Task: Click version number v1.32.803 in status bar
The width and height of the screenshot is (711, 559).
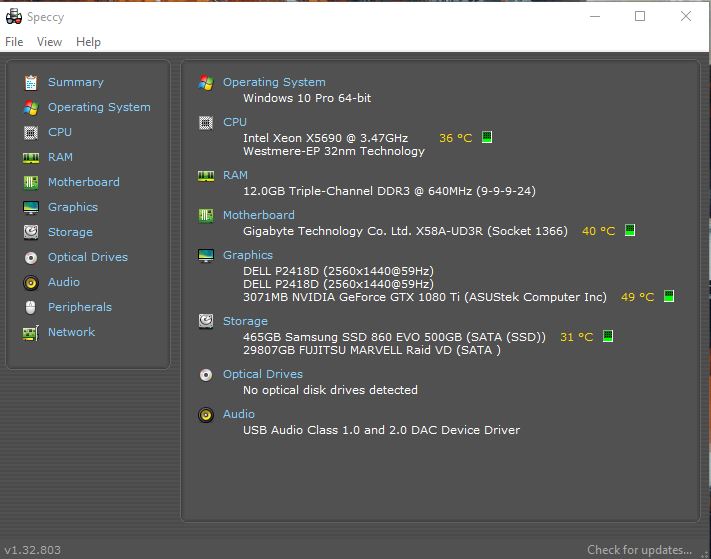Action: pos(32,550)
